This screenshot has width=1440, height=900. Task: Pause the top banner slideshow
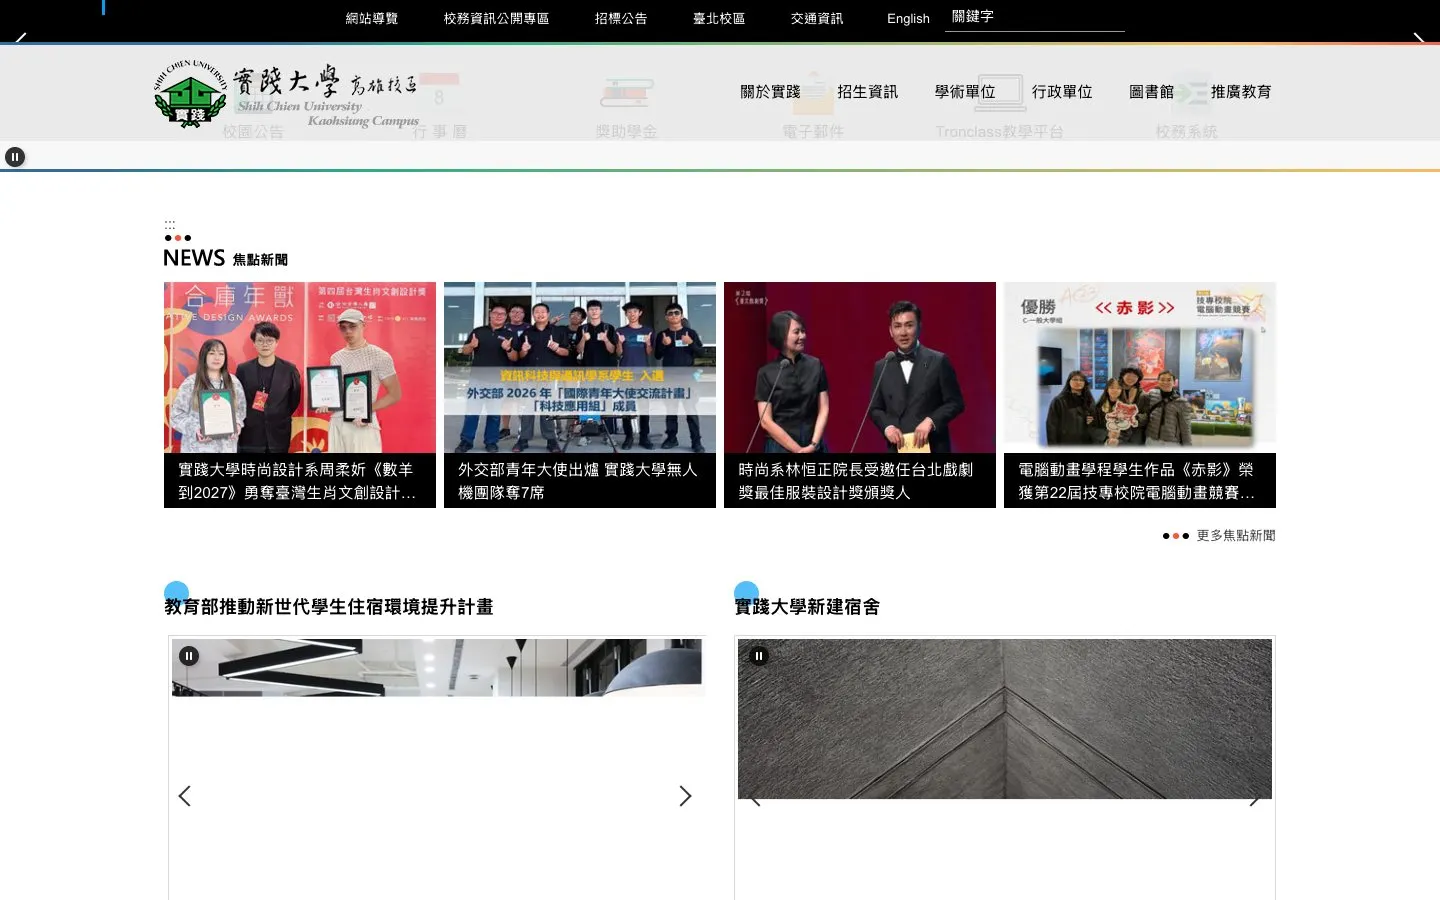[x=14, y=157]
